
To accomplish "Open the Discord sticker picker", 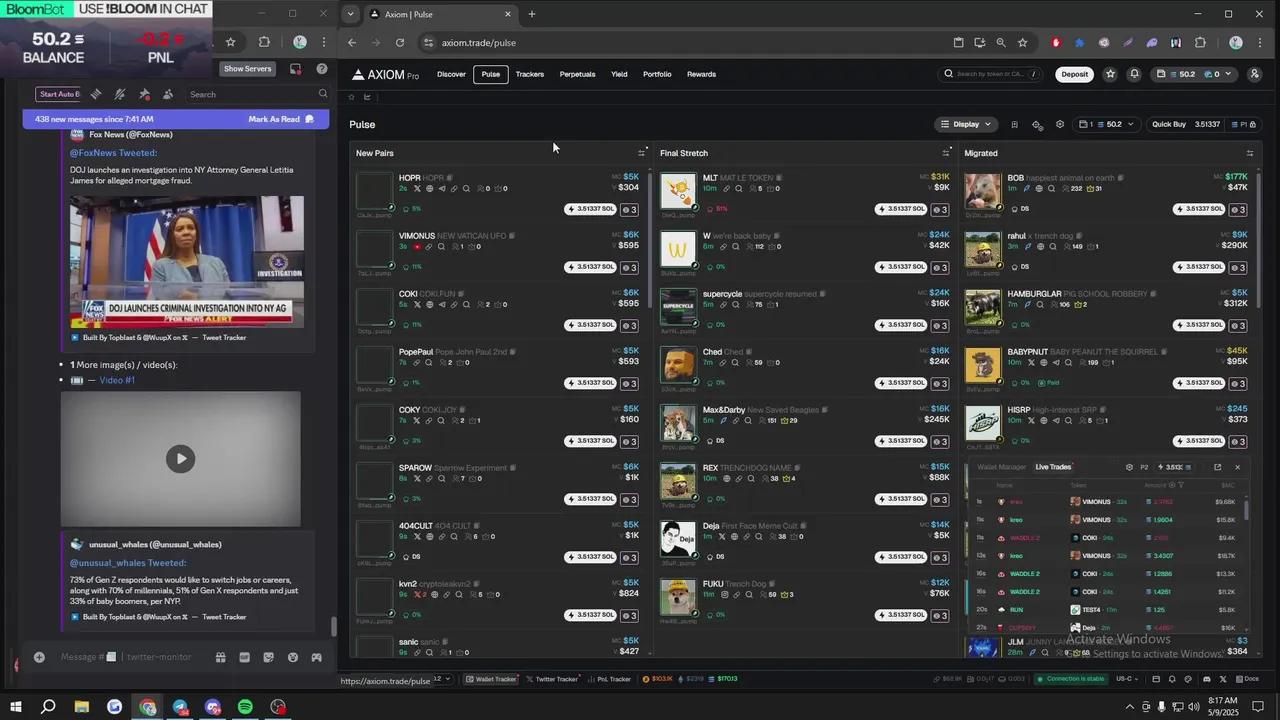I will pyautogui.click(x=268, y=657).
